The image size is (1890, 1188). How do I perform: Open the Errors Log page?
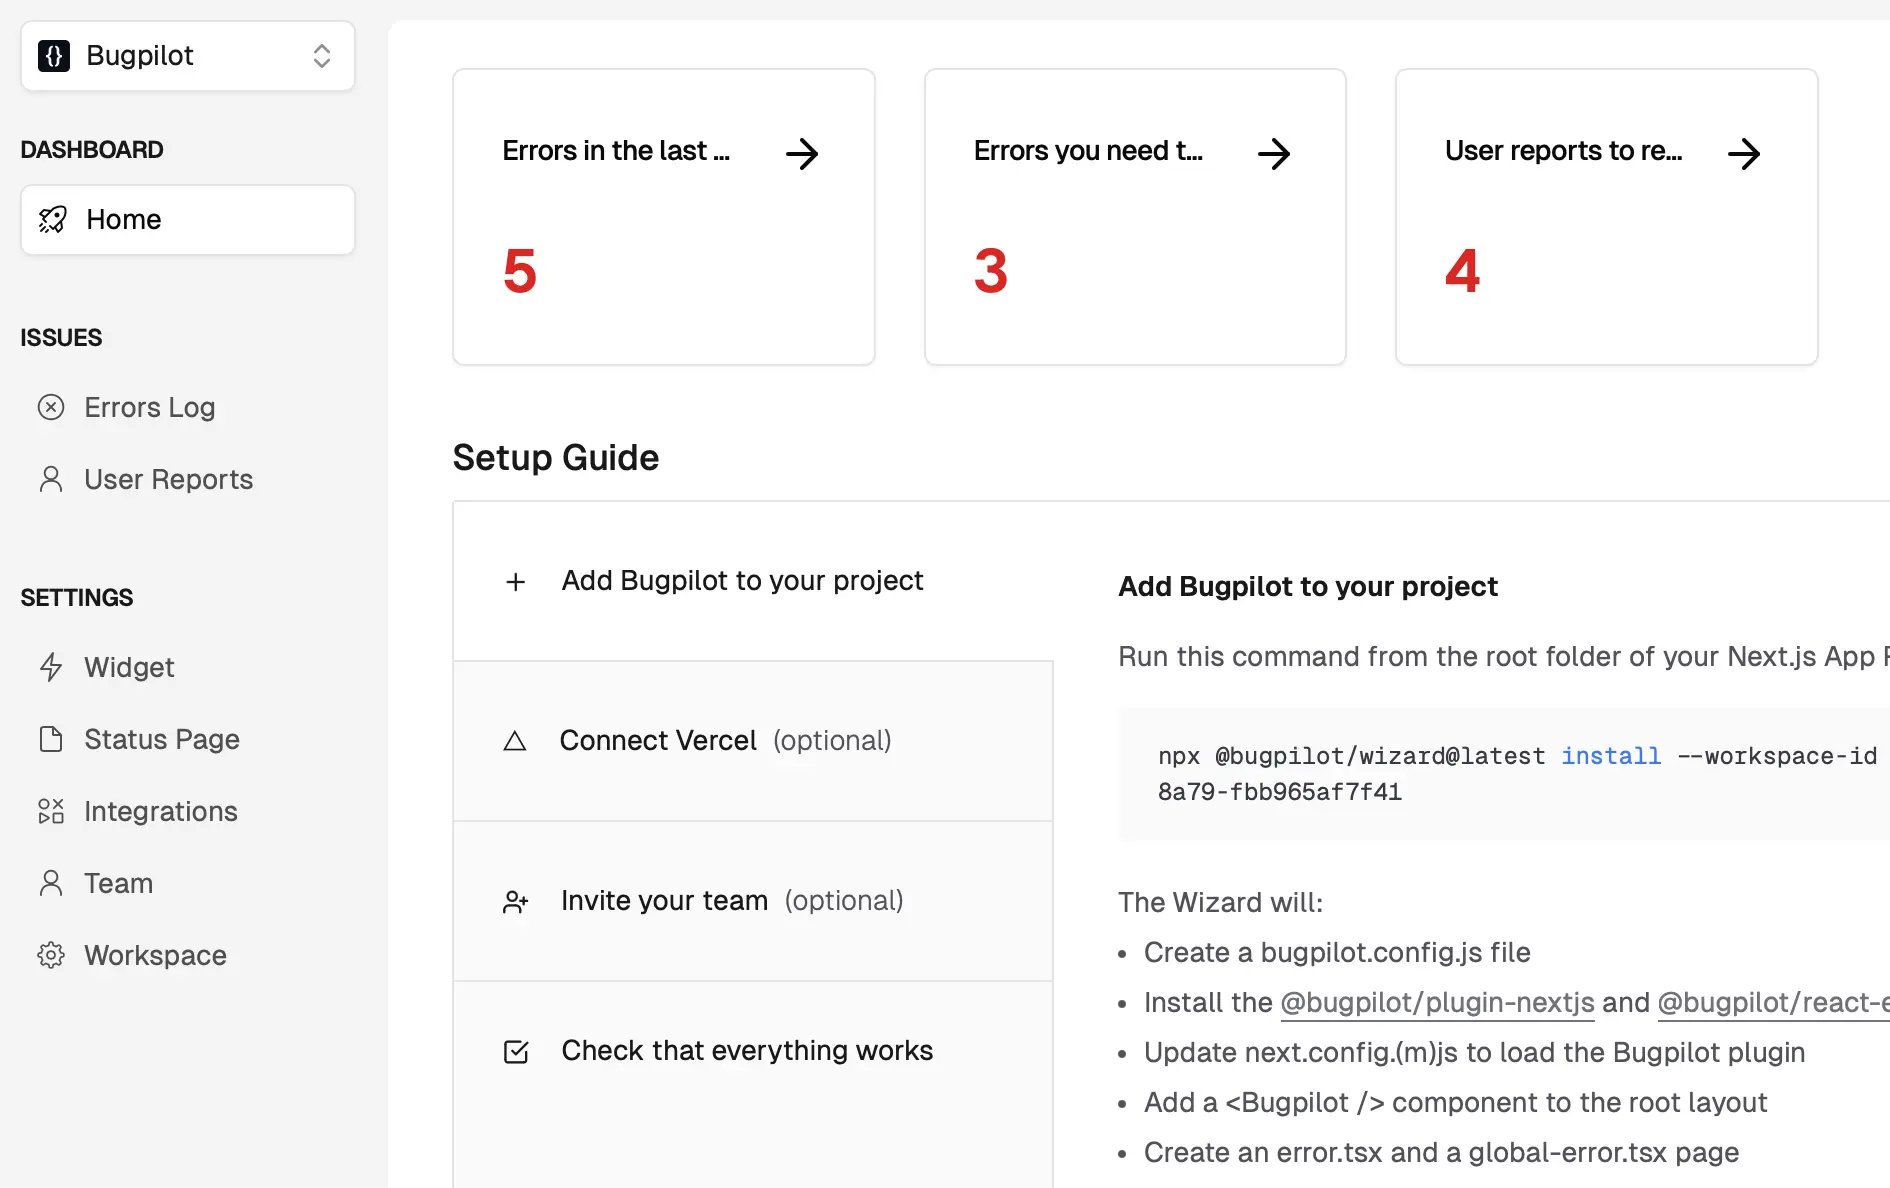[x=150, y=407]
